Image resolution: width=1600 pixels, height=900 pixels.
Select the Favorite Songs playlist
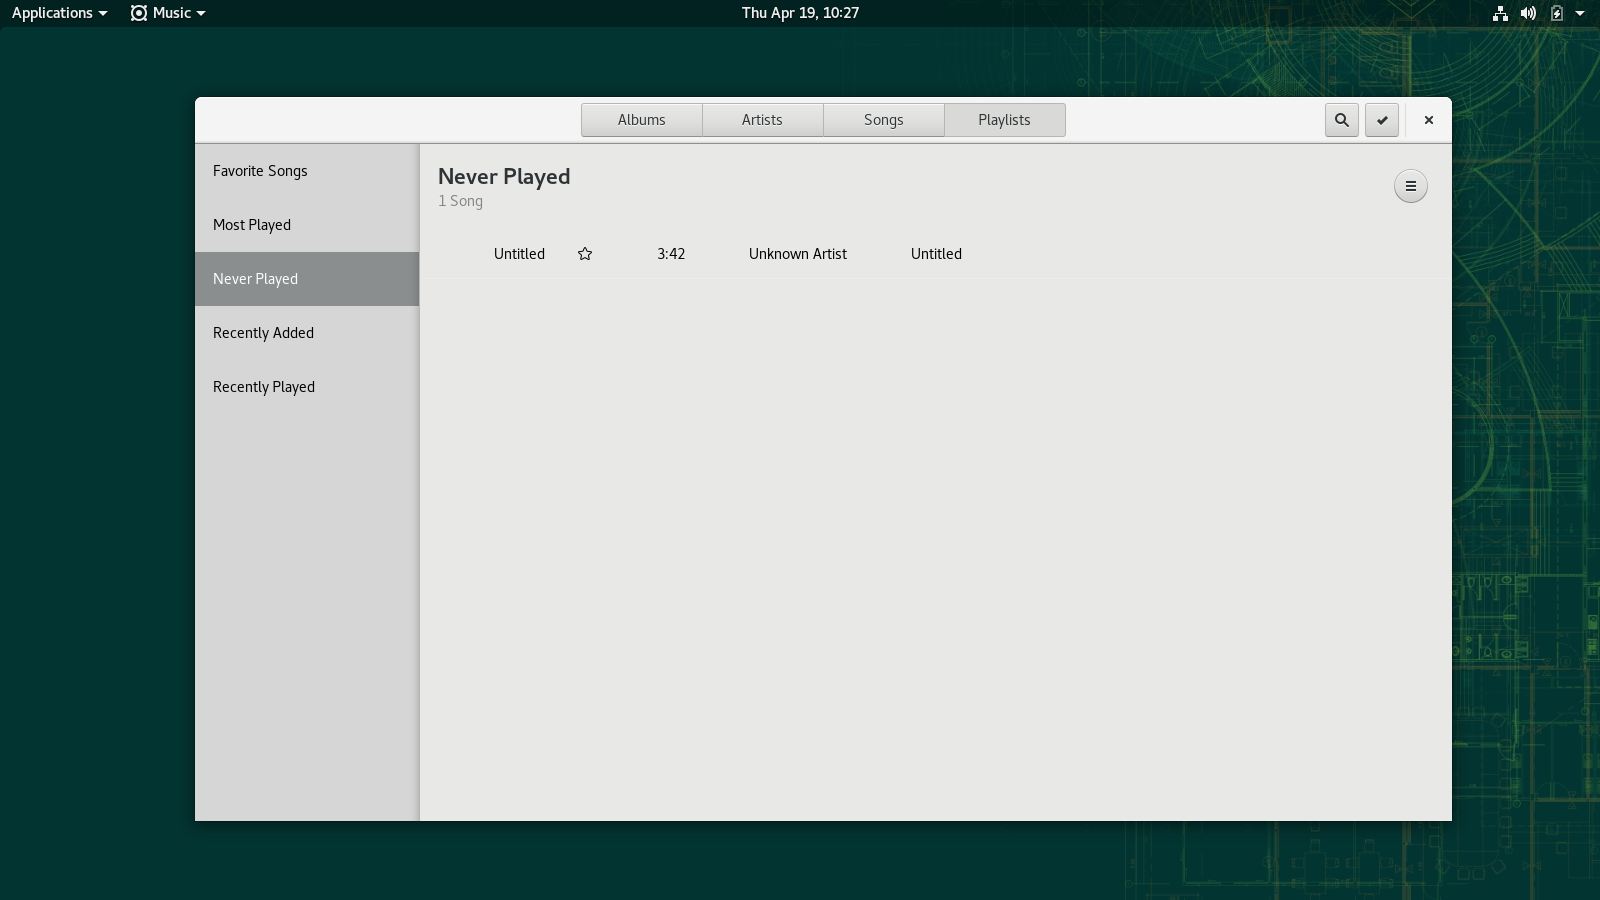pyautogui.click(x=260, y=171)
